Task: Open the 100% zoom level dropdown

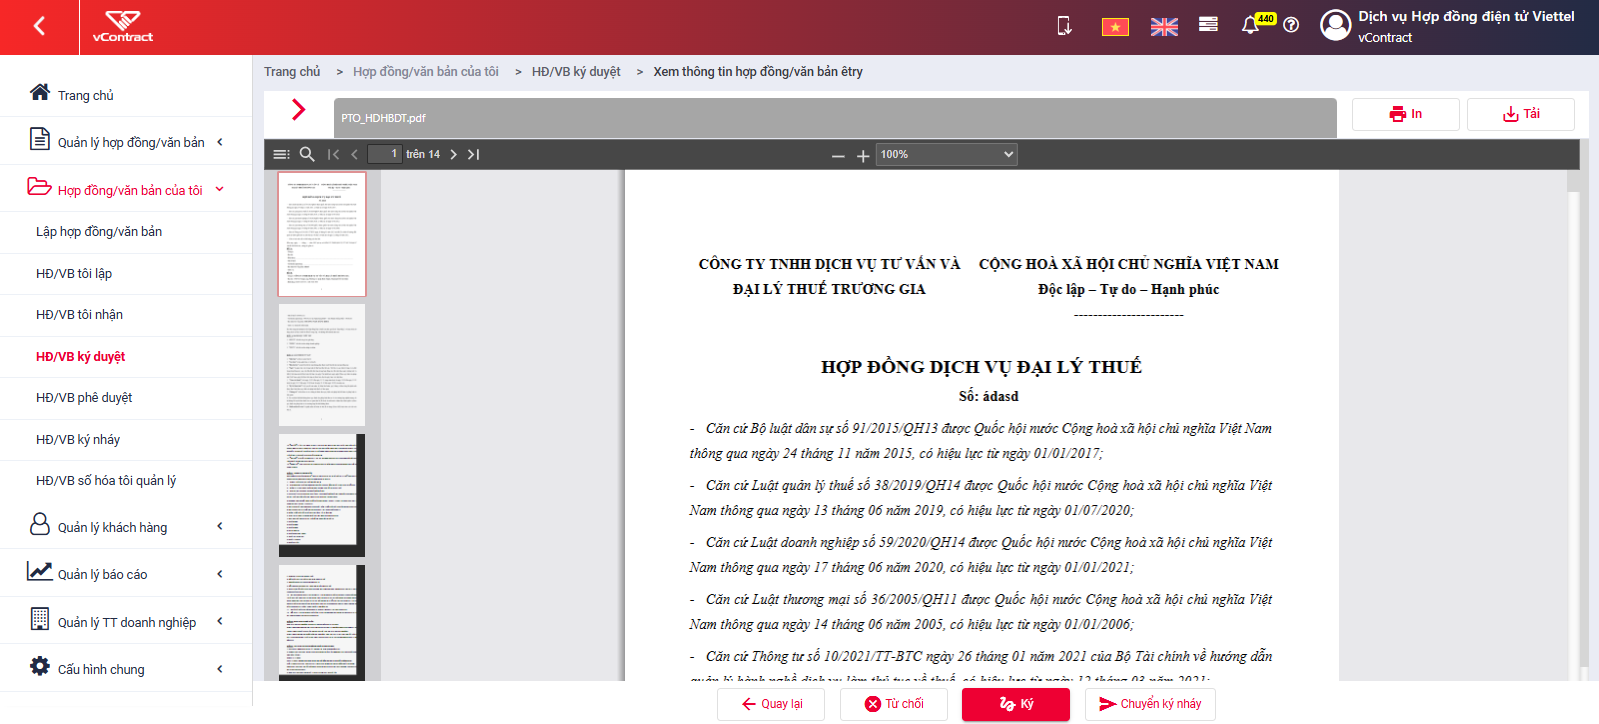Action: 946,154
